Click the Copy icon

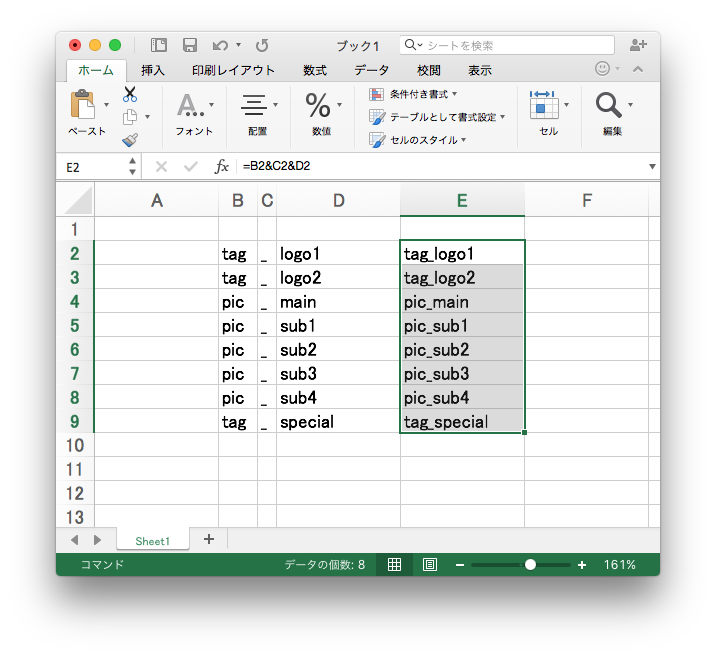[x=130, y=117]
